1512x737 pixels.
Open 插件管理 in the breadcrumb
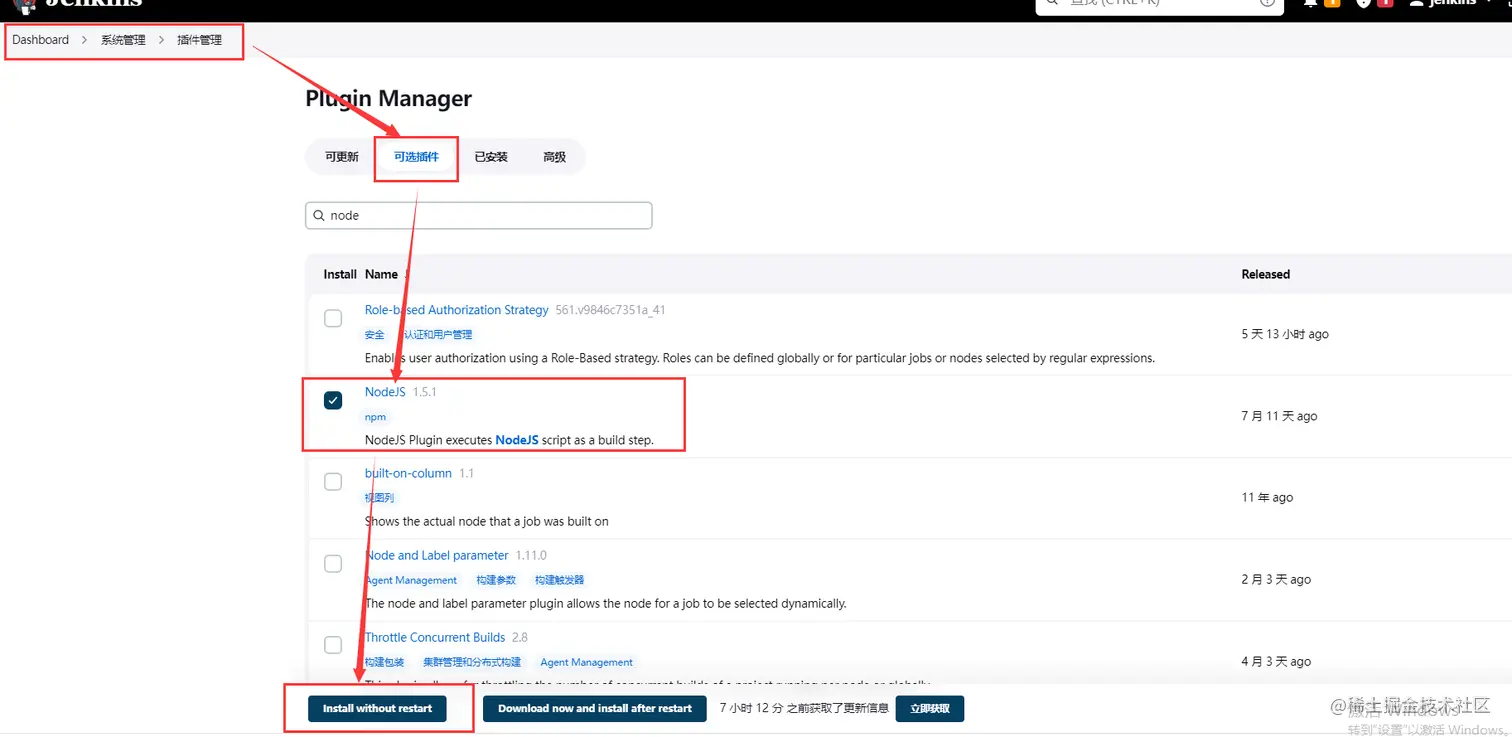[199, 40]
